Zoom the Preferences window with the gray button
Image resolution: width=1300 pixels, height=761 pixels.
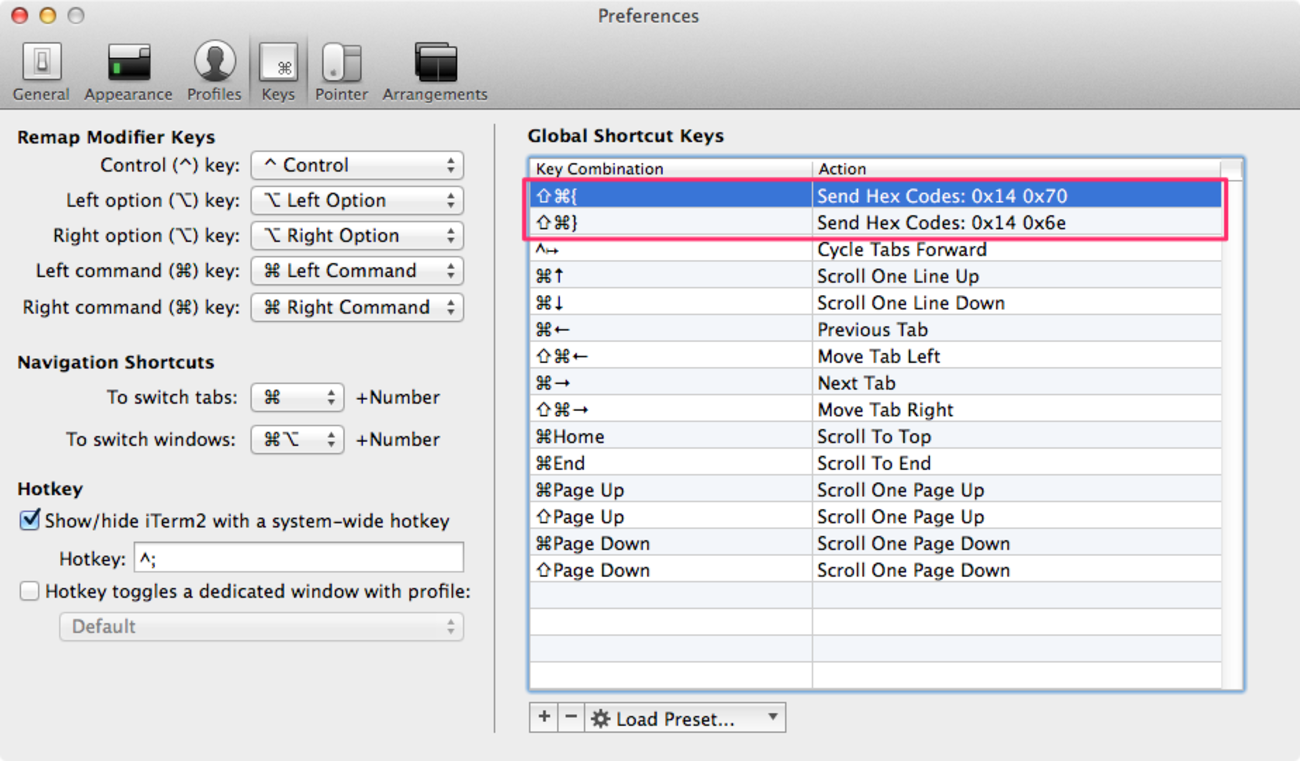[x=75, y=16]
